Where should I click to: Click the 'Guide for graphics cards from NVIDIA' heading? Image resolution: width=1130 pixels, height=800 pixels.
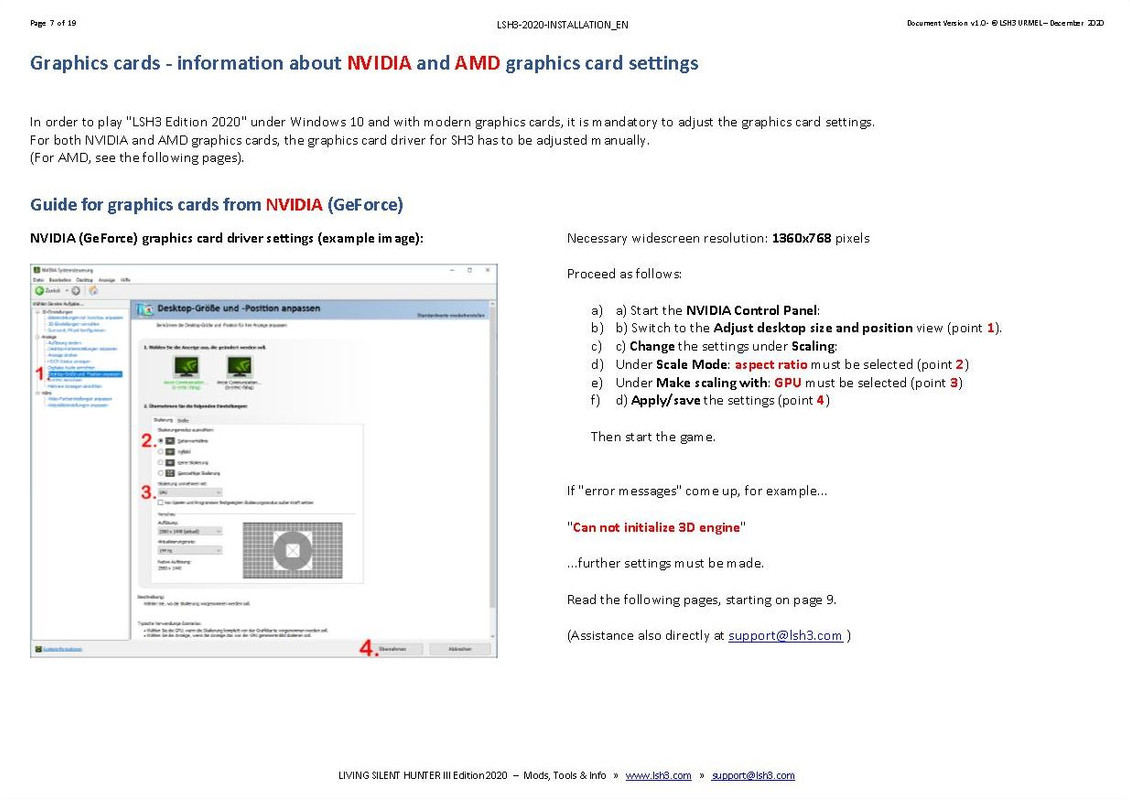pyautogui.click(x=216, y=205)
